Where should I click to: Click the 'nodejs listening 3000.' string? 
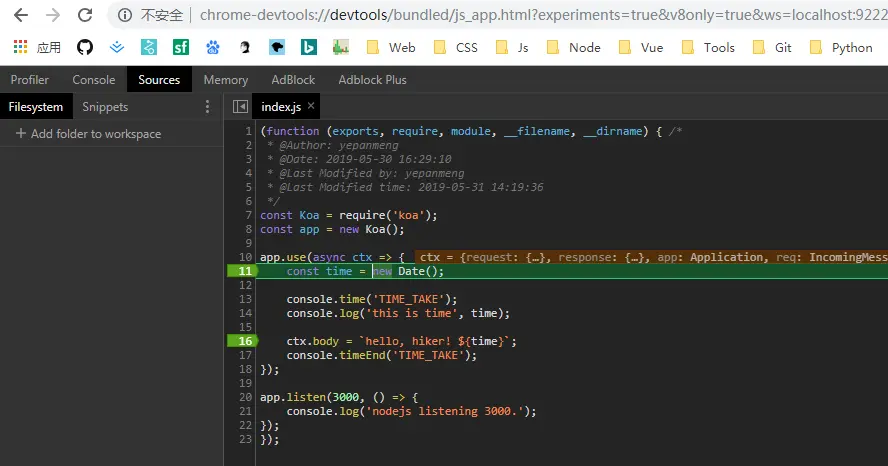(445, 411)
